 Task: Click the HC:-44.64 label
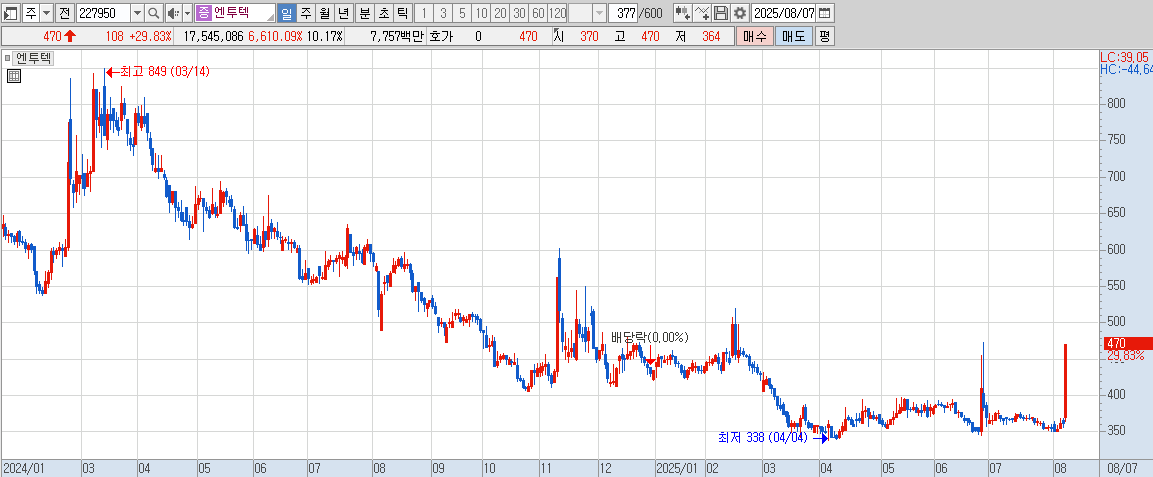coord(1126,69)
